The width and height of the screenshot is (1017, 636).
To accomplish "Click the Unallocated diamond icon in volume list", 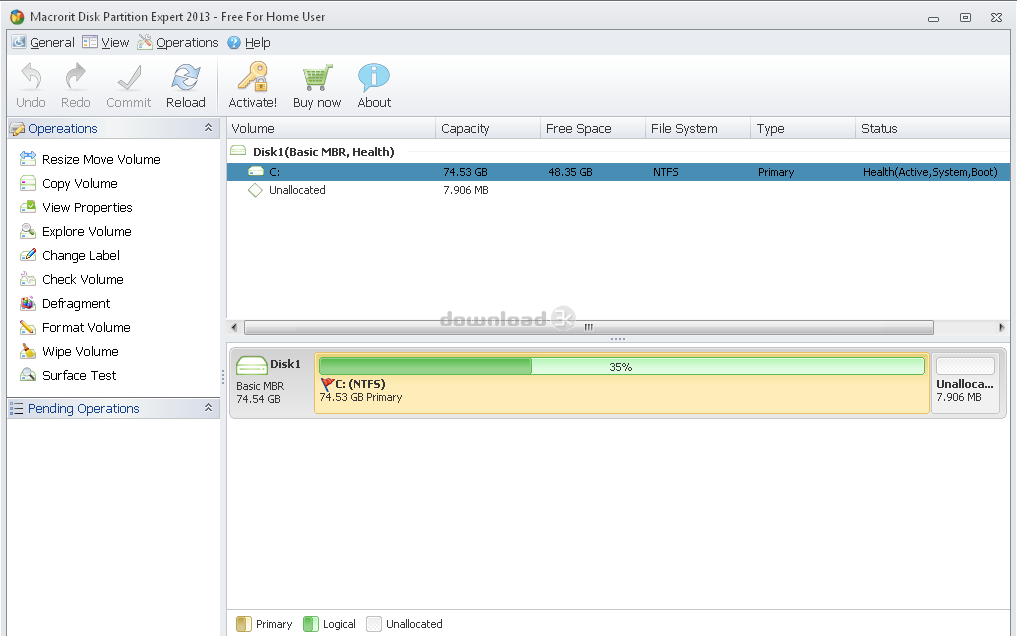I will coord(256,190).
